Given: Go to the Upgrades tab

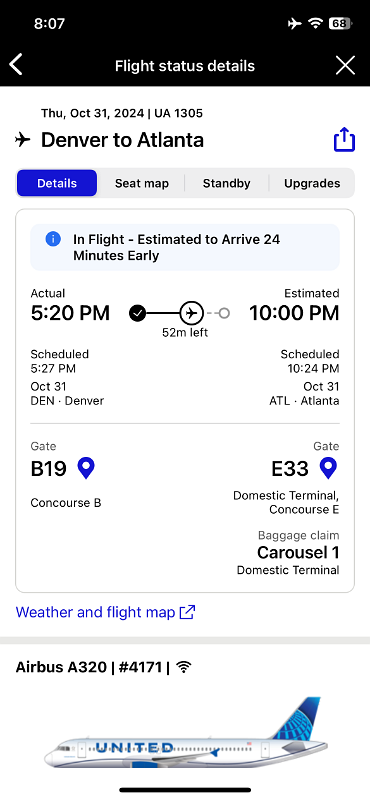Looking at the screenshot, I should (x=312, y=183).
